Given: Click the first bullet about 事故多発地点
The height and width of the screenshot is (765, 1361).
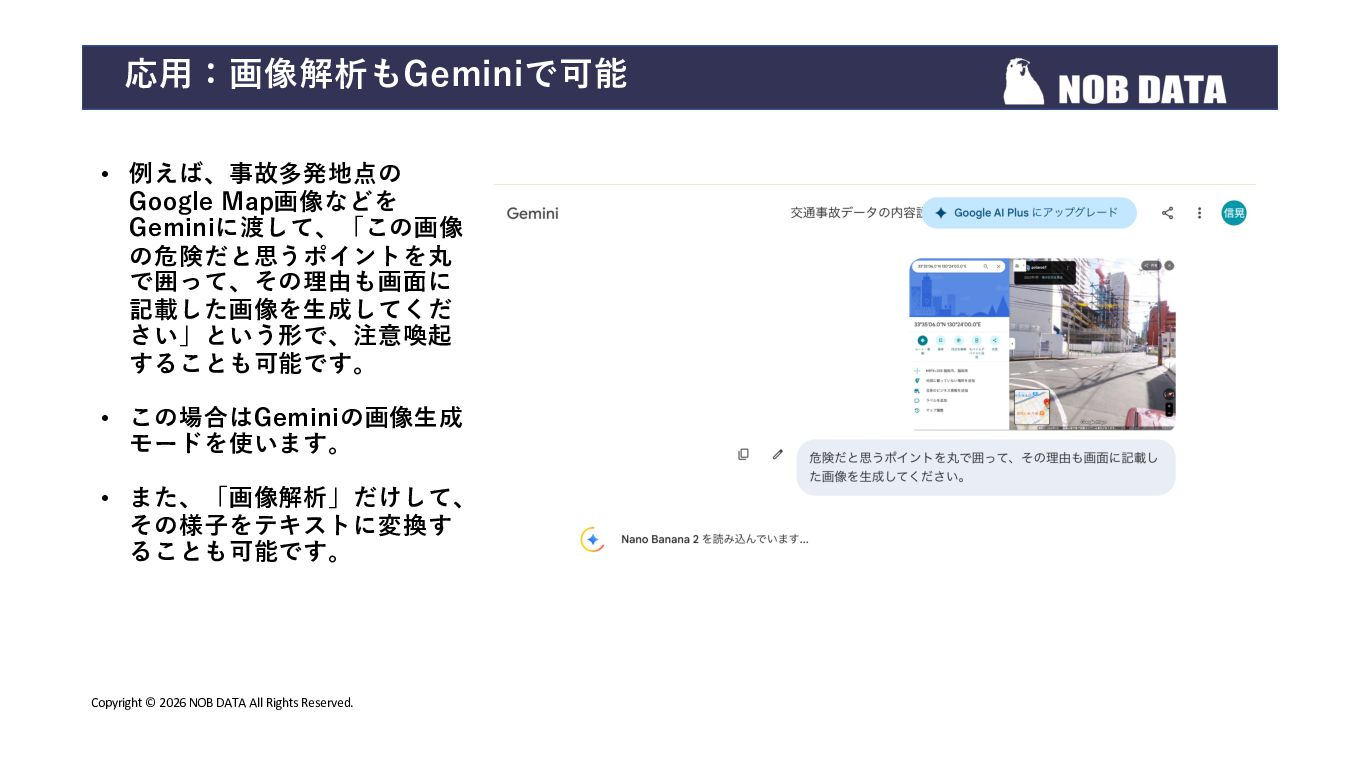Looking at the screenshot, I should pos(297,268).
